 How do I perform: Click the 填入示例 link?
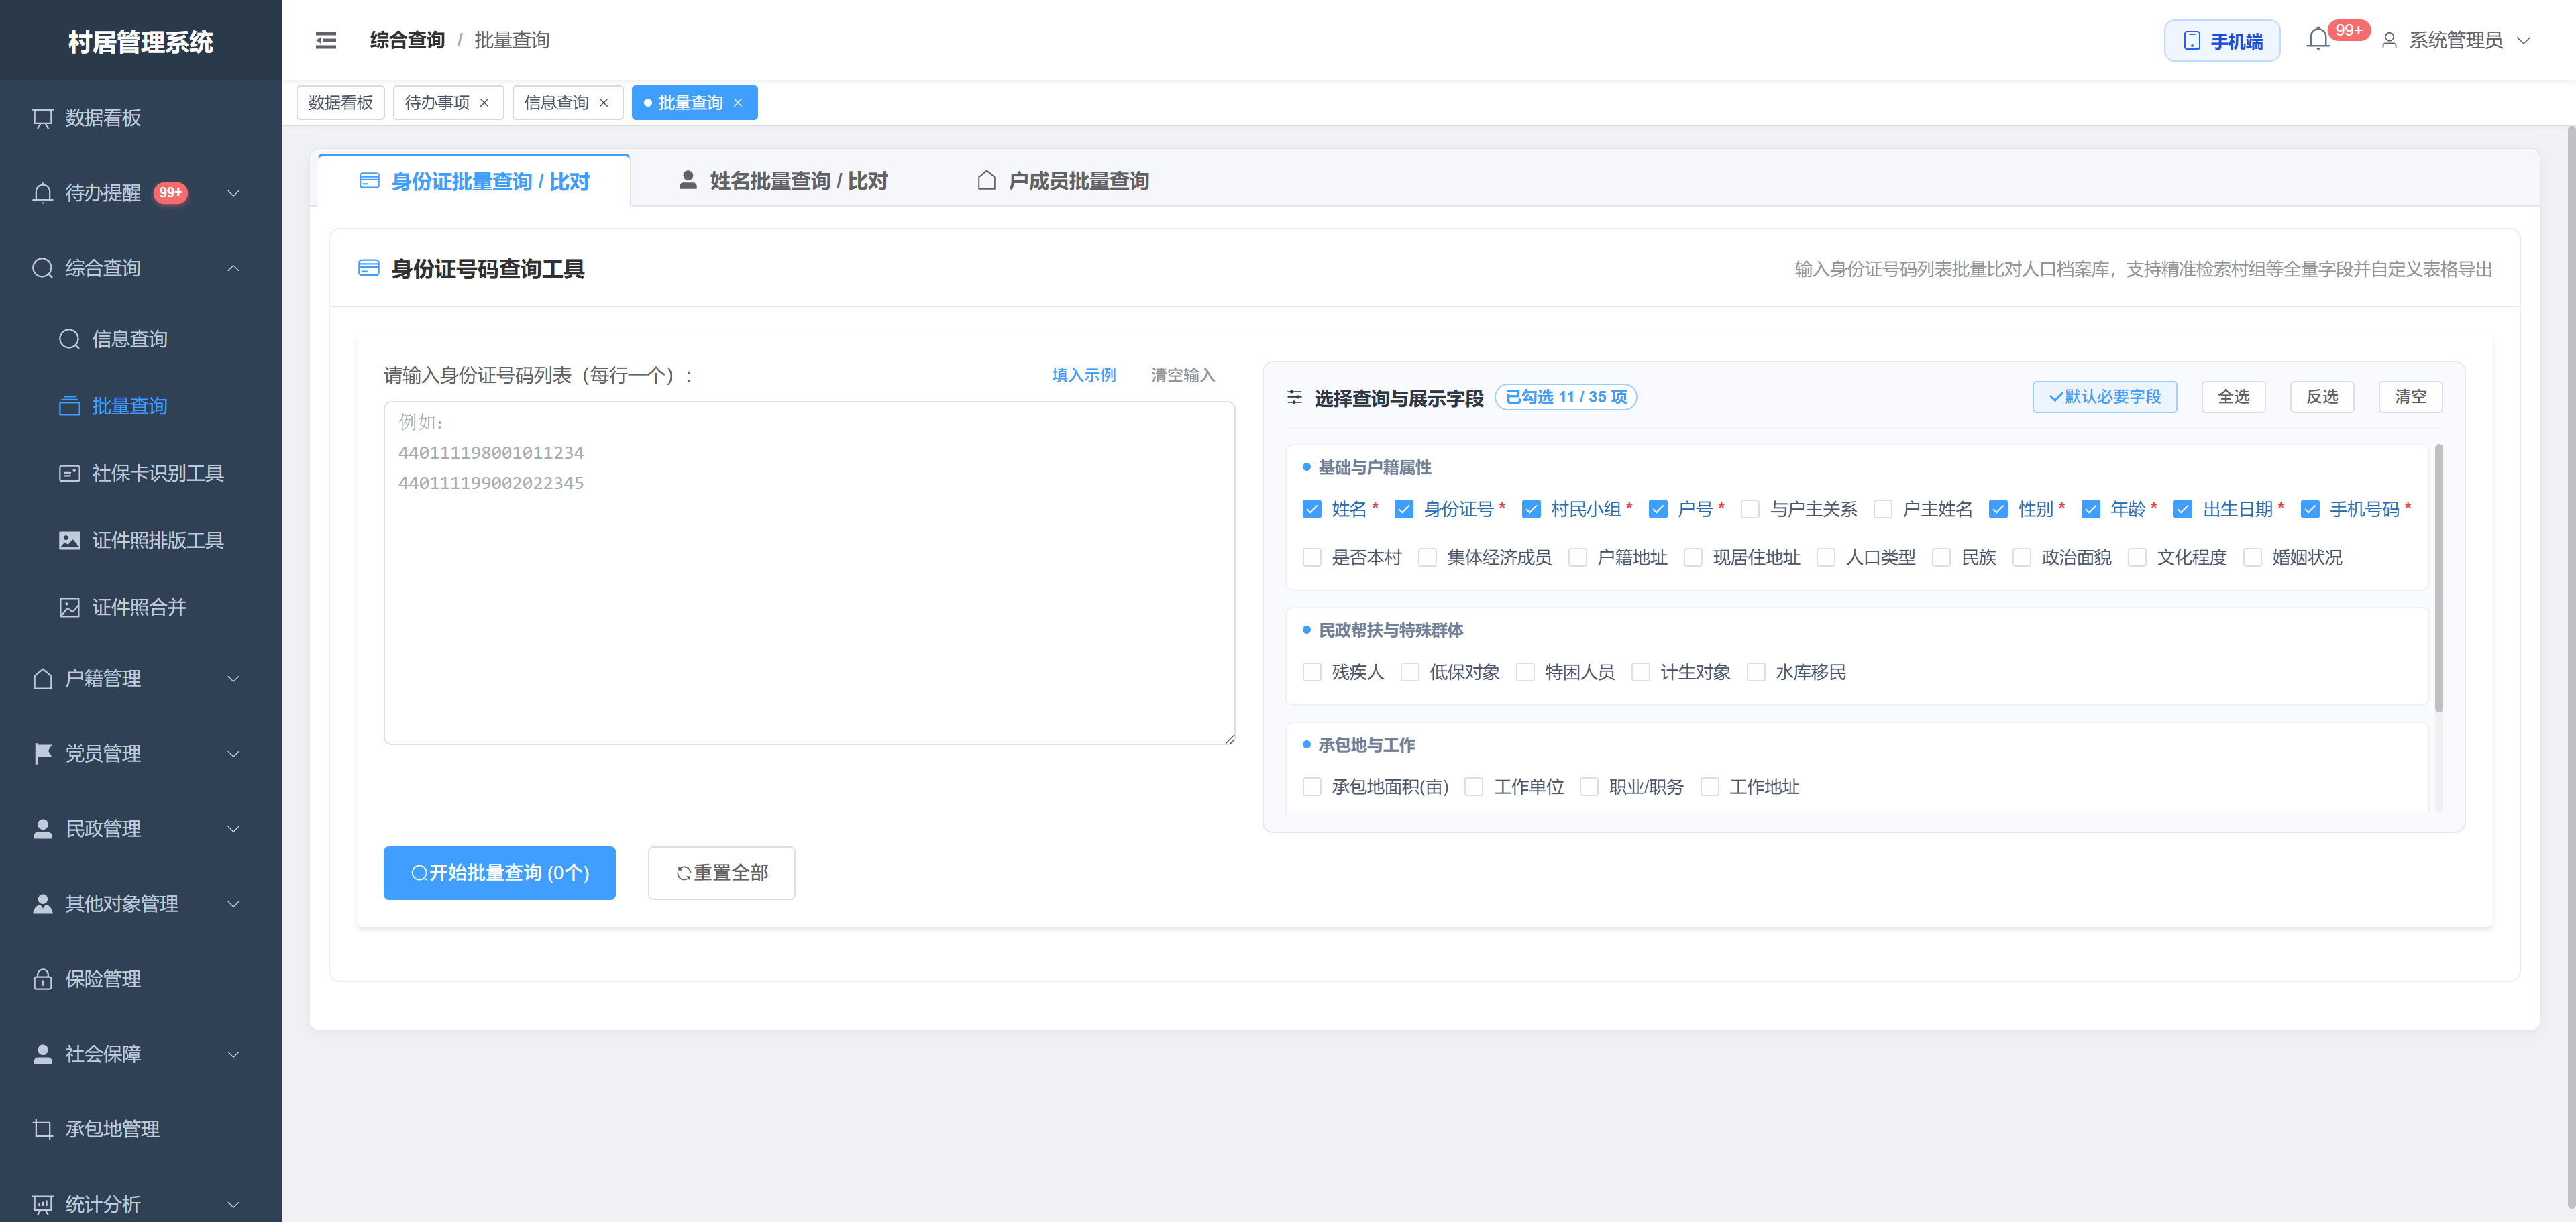pyautogui.click(x=1084, y=375)
